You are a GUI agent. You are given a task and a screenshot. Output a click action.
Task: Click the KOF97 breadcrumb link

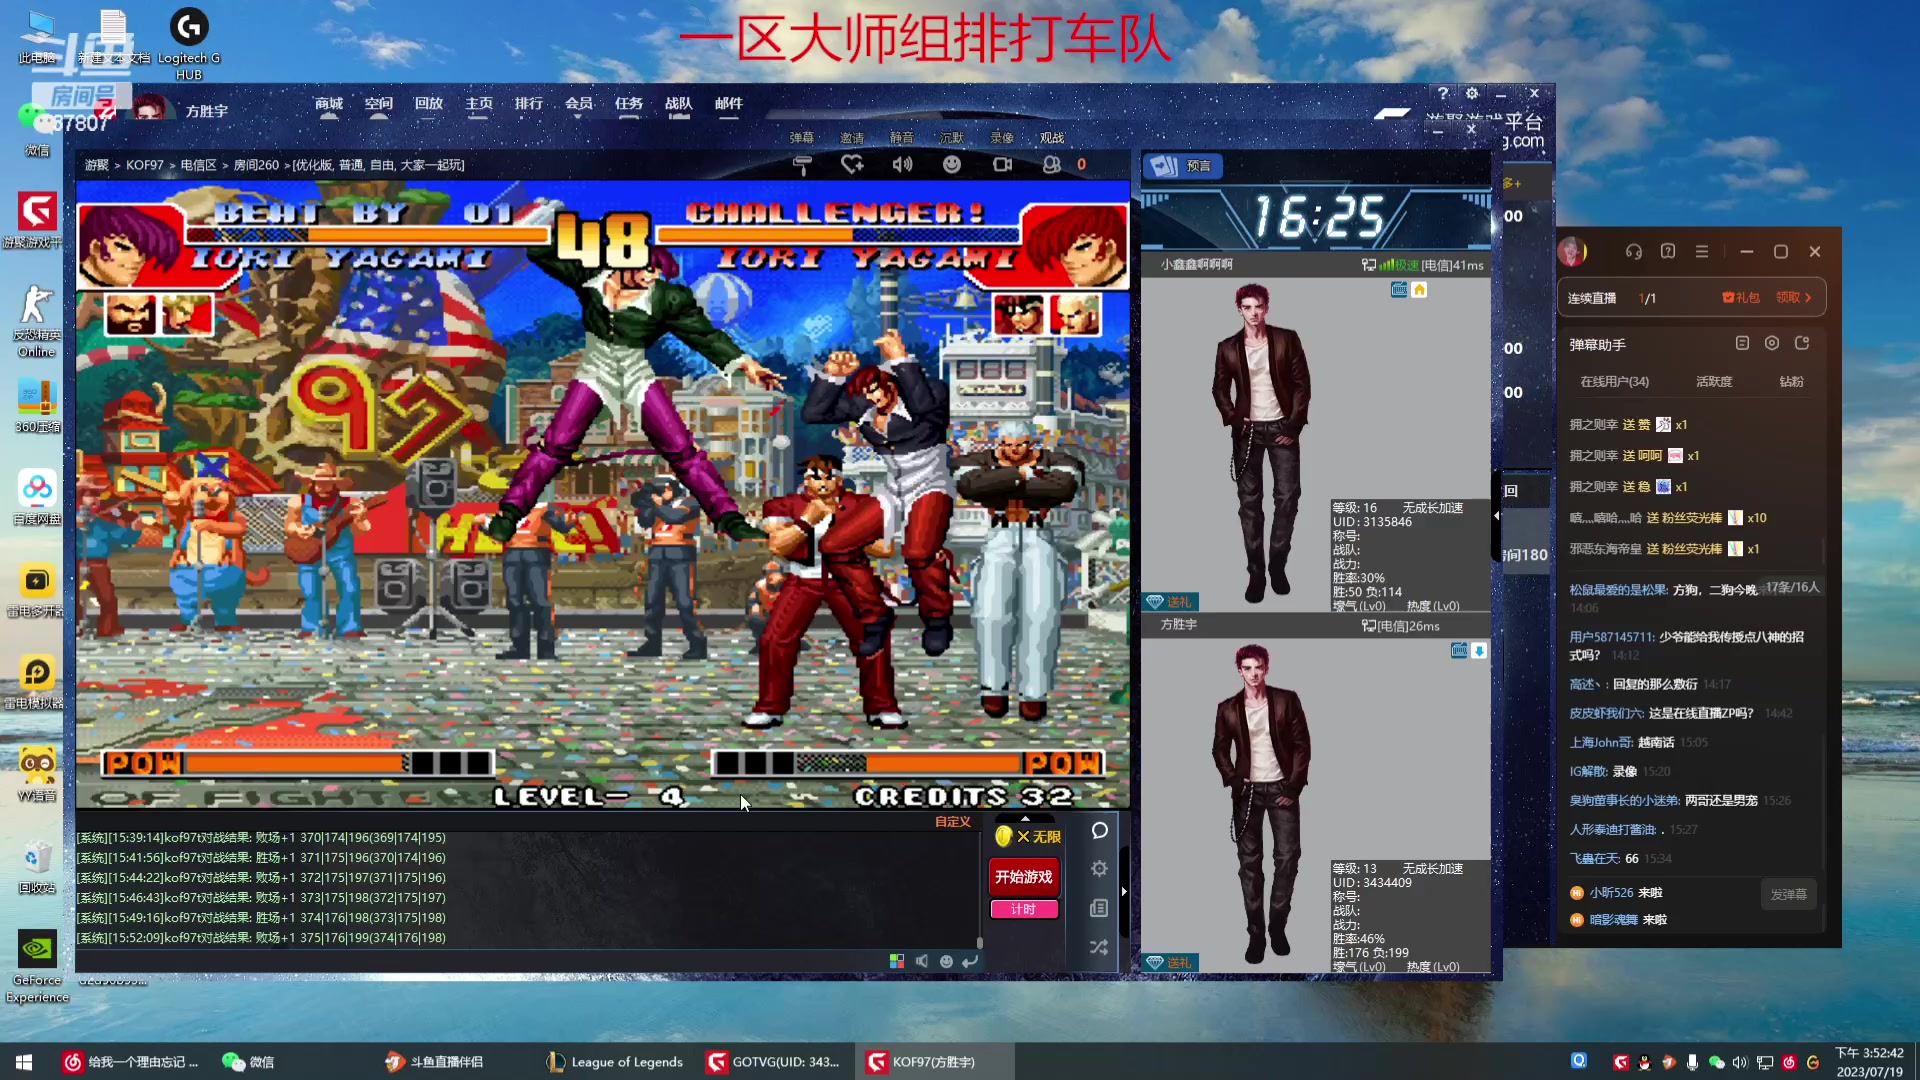pyautogui.click(x=145, y=165)
